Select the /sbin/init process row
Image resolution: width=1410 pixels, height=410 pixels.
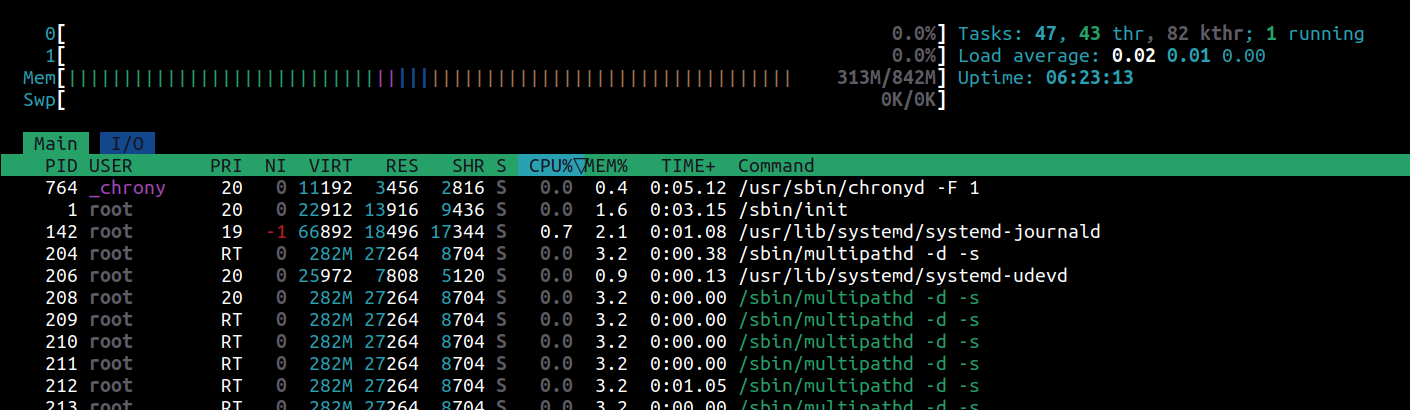pos(705,210)
